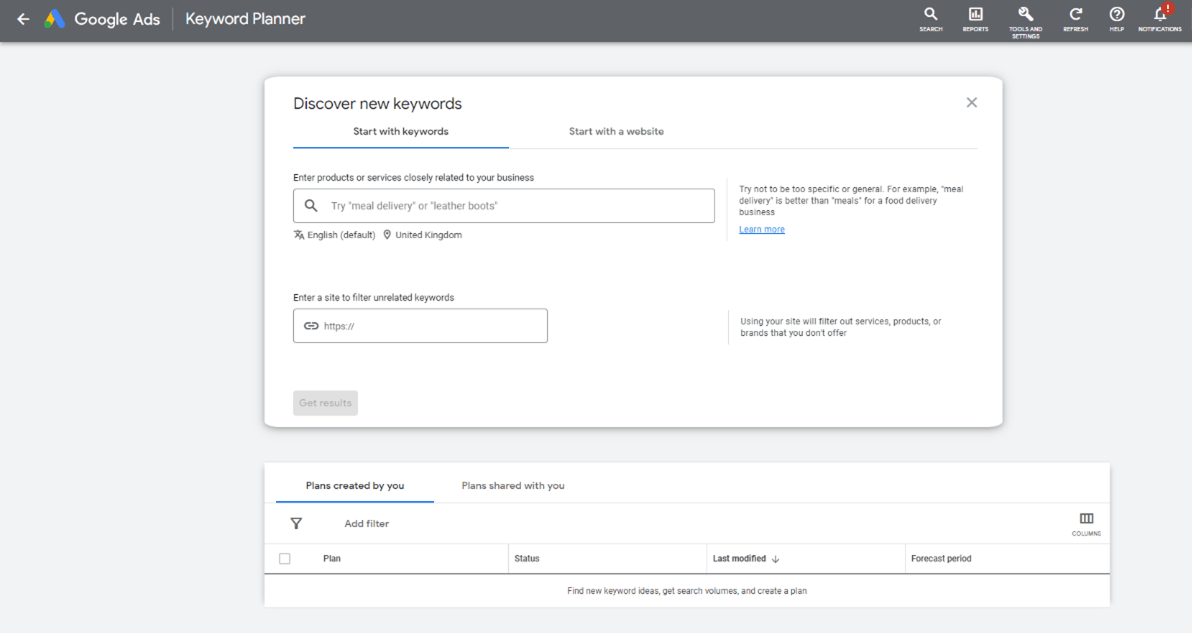
Task: Open the Help icon
Action: pos(1116,19)
